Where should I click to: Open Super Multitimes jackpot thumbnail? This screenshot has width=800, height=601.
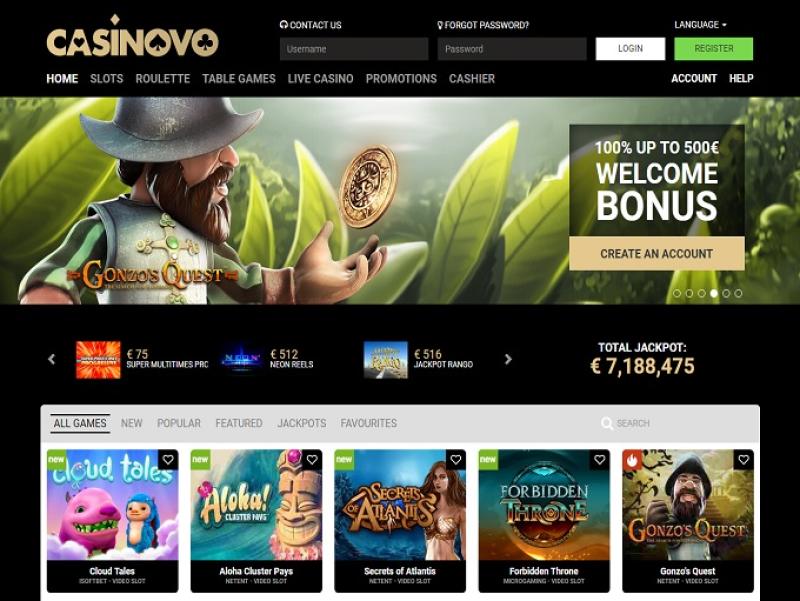[x=98, y=360]
